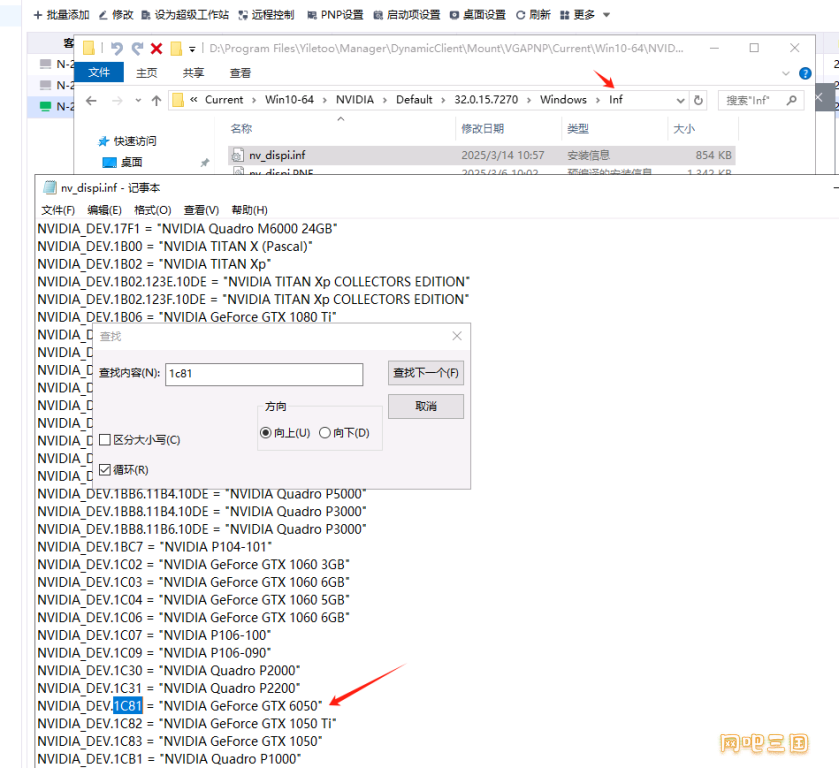Click the Default breadcrumb segment
This screenshot has width=839, height=768.
pyautogui.click(x=414, y=100)
